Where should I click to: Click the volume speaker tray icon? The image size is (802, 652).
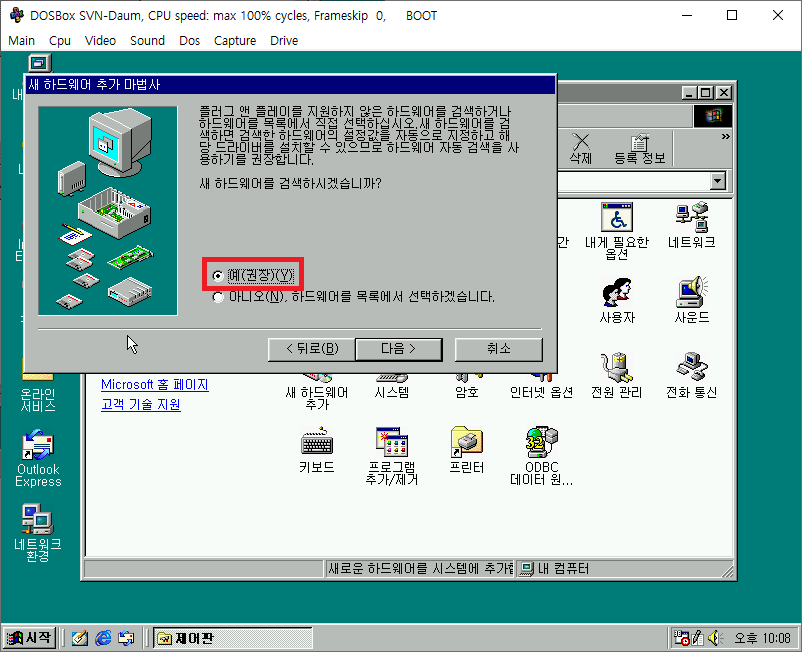click(714, 638)
